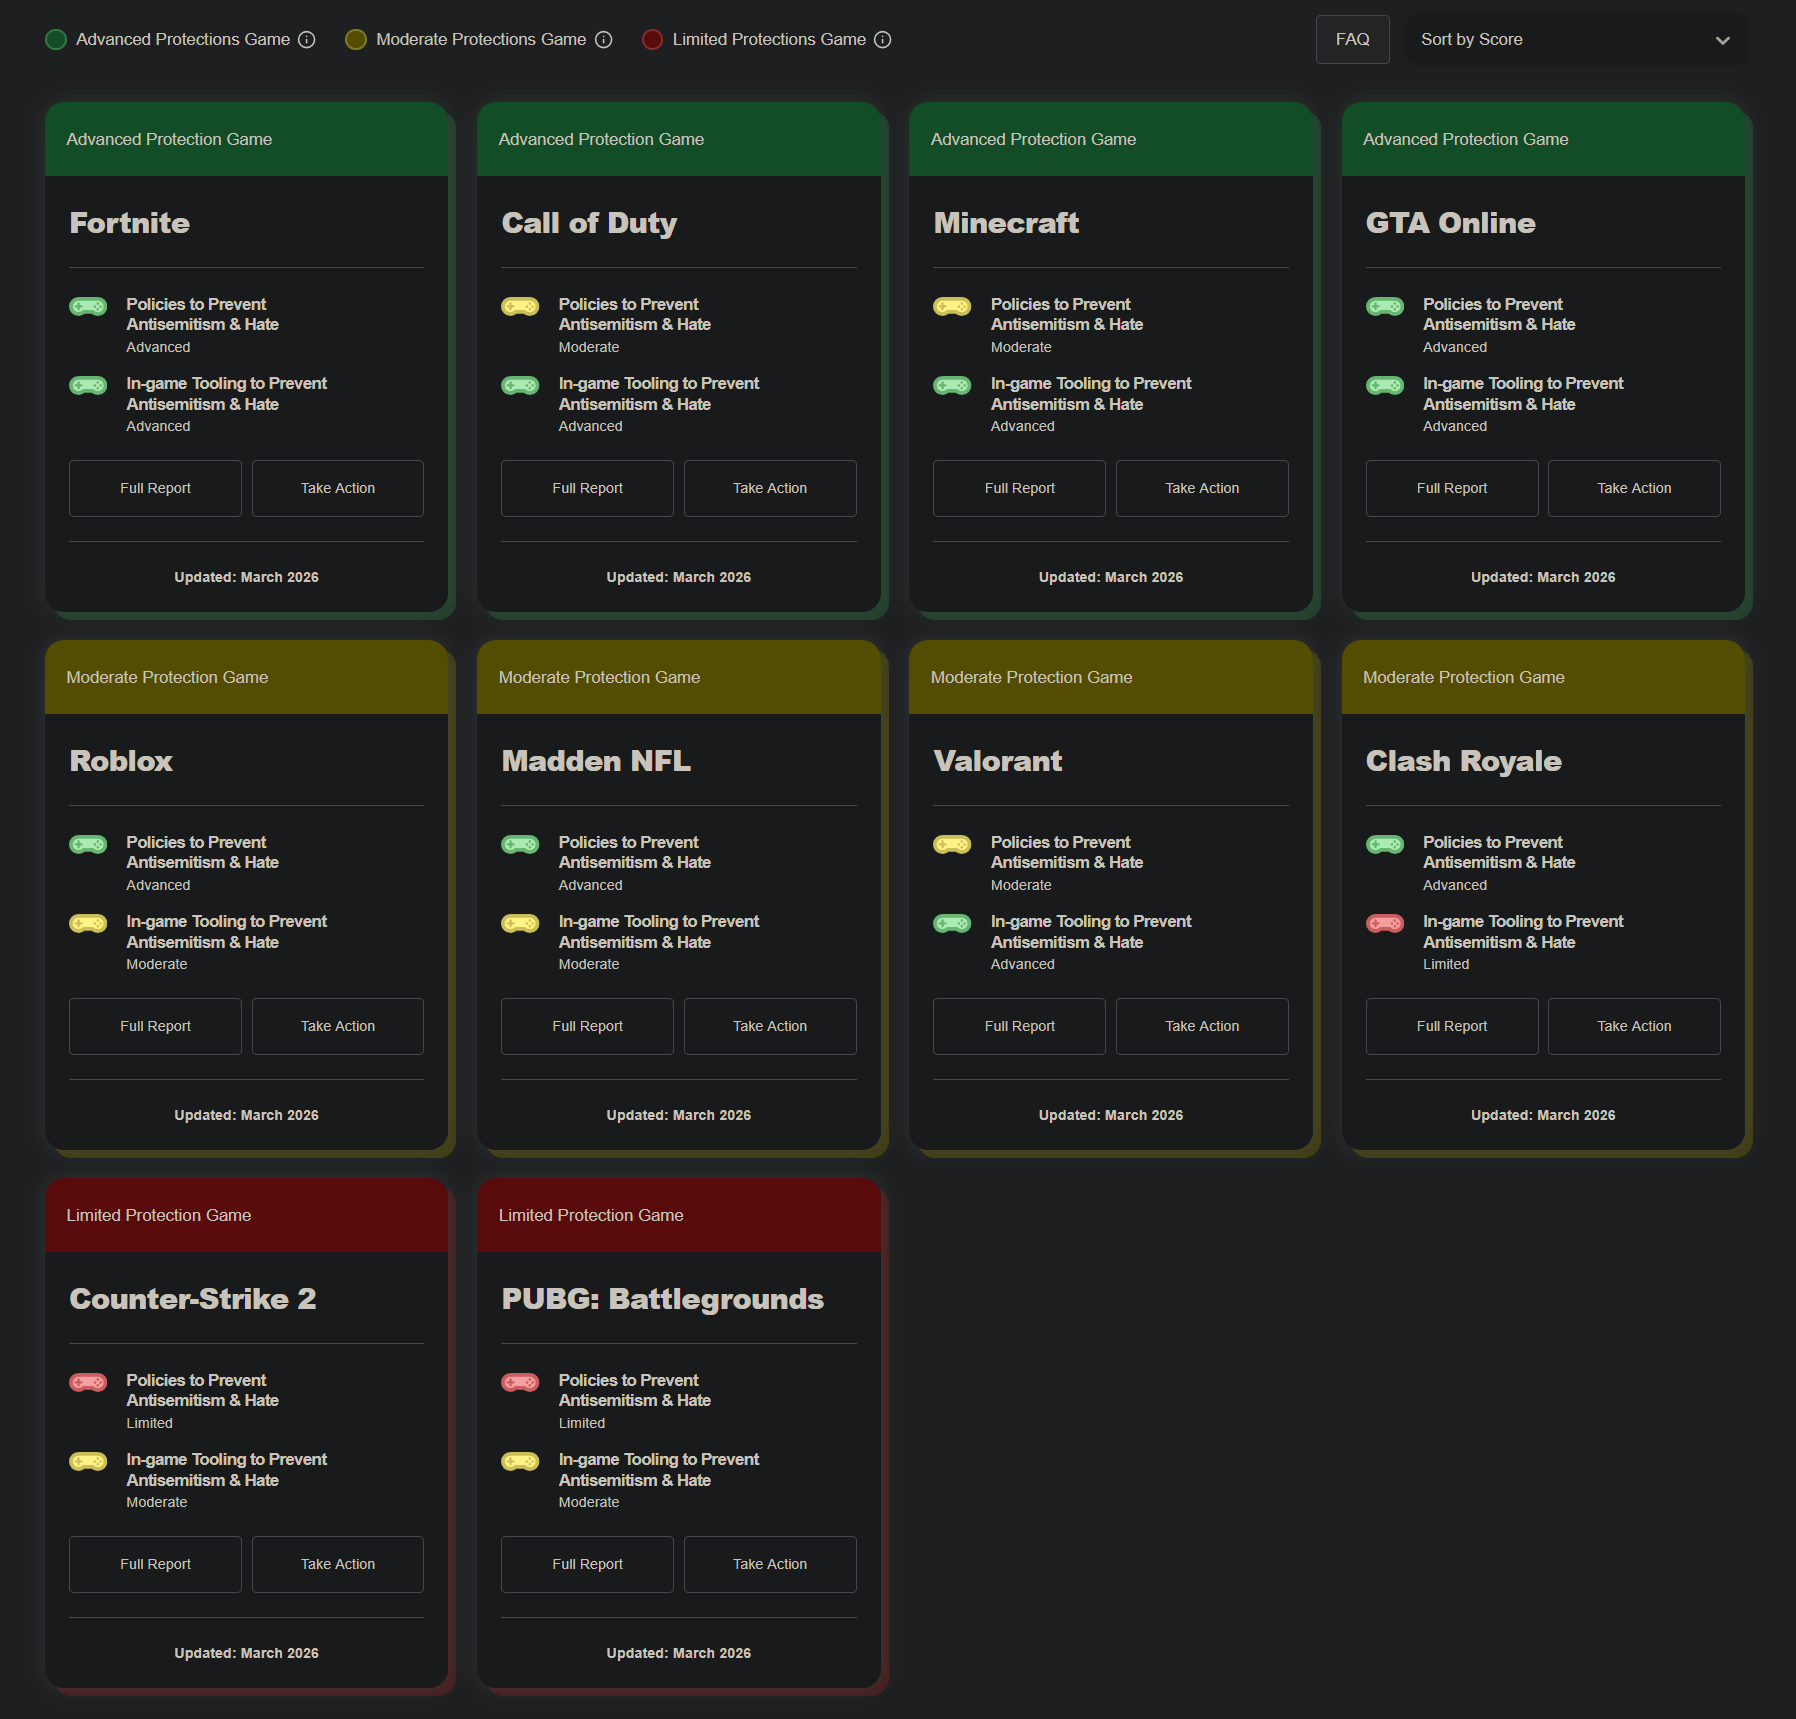Open the Sort by Score dropdown
Image resolution: width=1796 pixels, height=1719 pixels.
click(1578, 40)
